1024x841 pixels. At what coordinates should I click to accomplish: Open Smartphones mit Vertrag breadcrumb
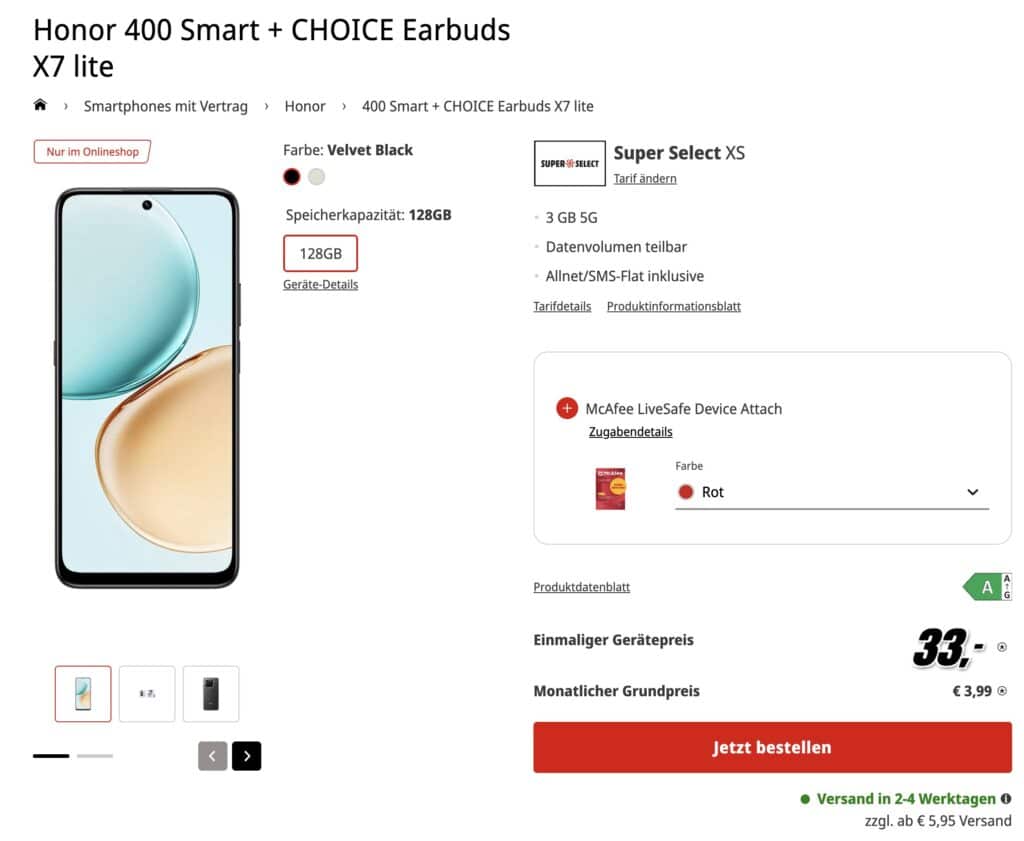coord(165,106)
